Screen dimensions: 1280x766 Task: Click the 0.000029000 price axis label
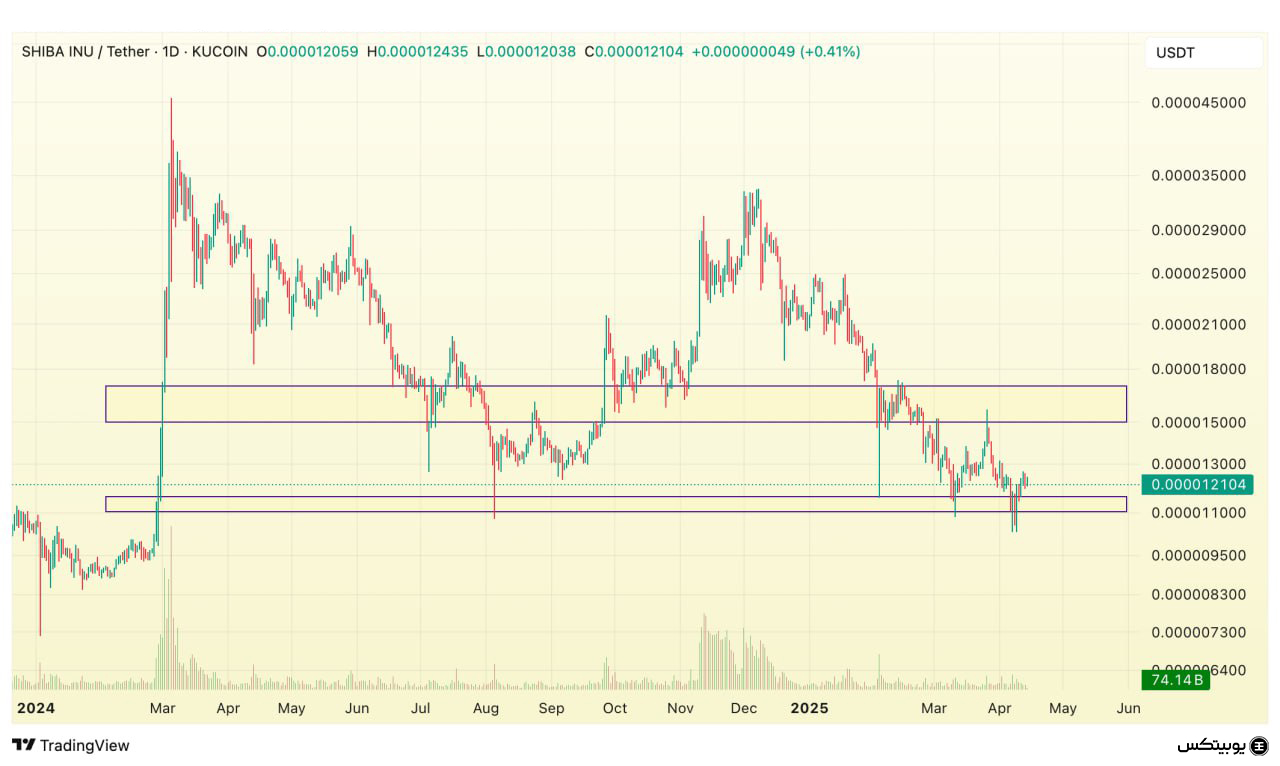coord(1198,230)
